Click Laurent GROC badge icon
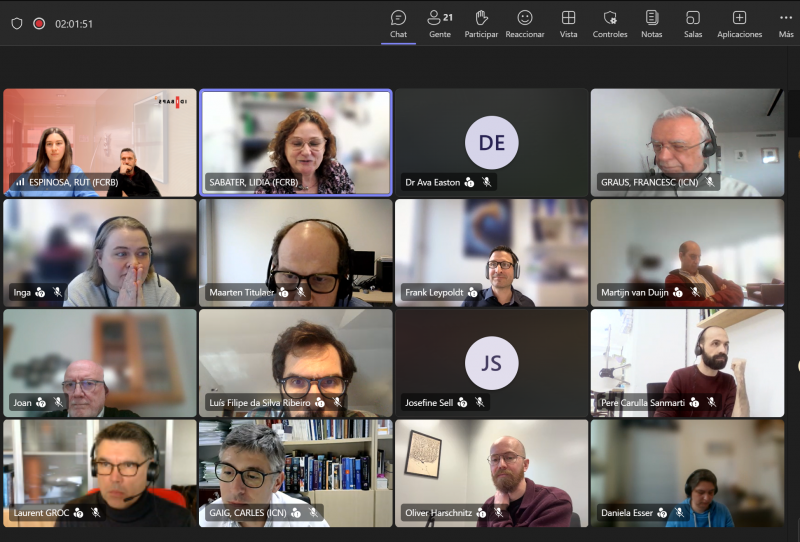The width and height of the screenshot is (800, 542). pos(78,513)
